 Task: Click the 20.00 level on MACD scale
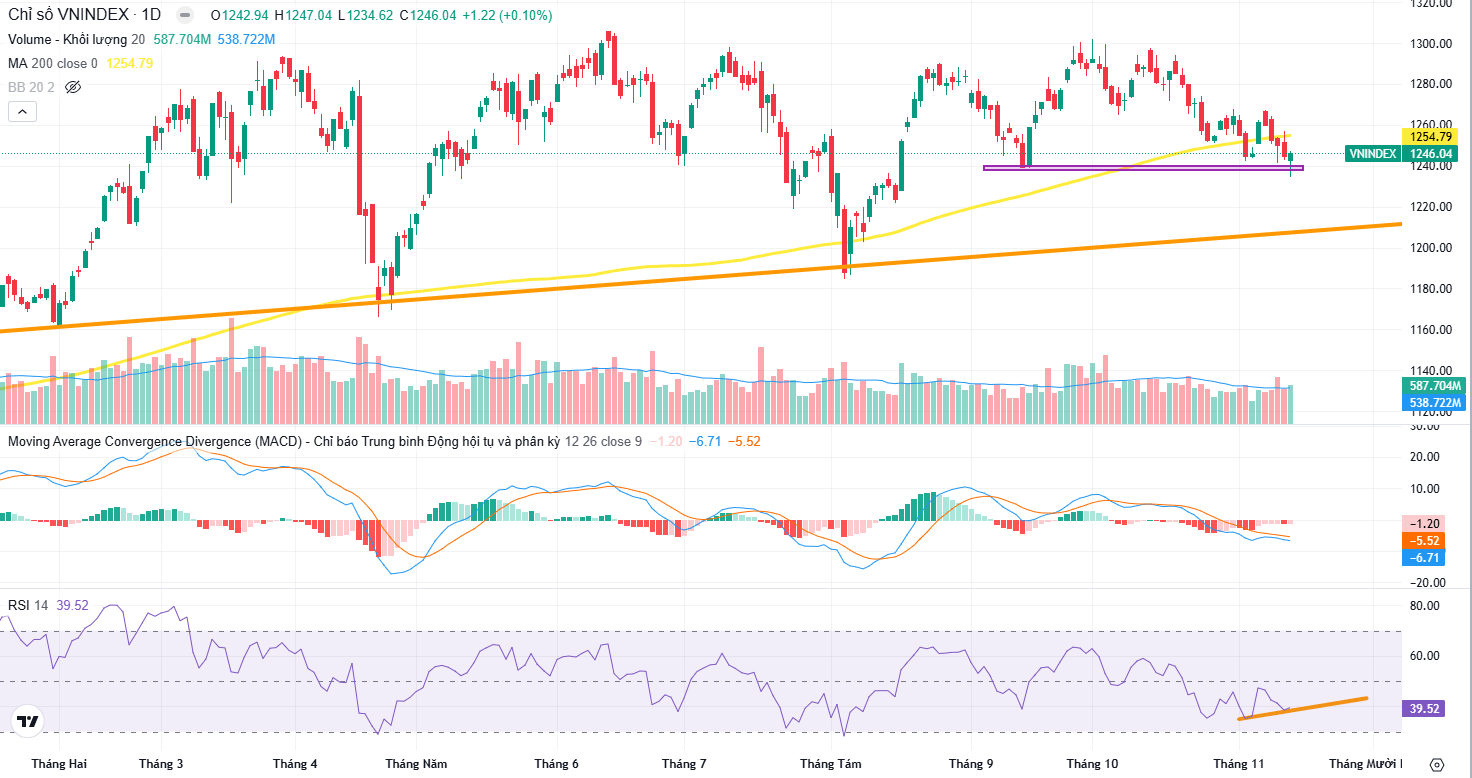[x=1424, y=456]
